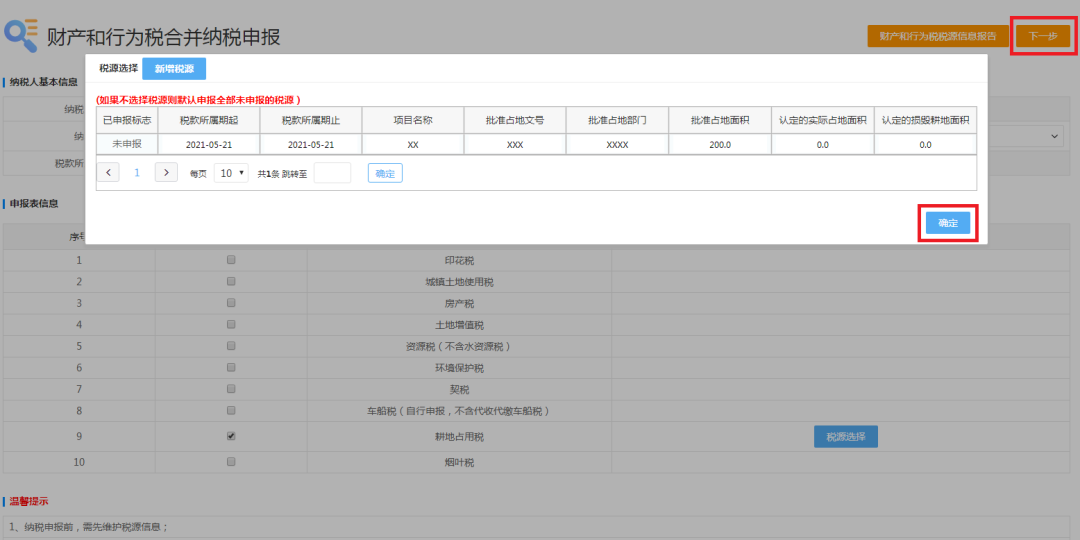The height and width of the screenshot is (540, 1080).
Task: Click the blue 确定 button in dialog
Action: pos(947,223)
